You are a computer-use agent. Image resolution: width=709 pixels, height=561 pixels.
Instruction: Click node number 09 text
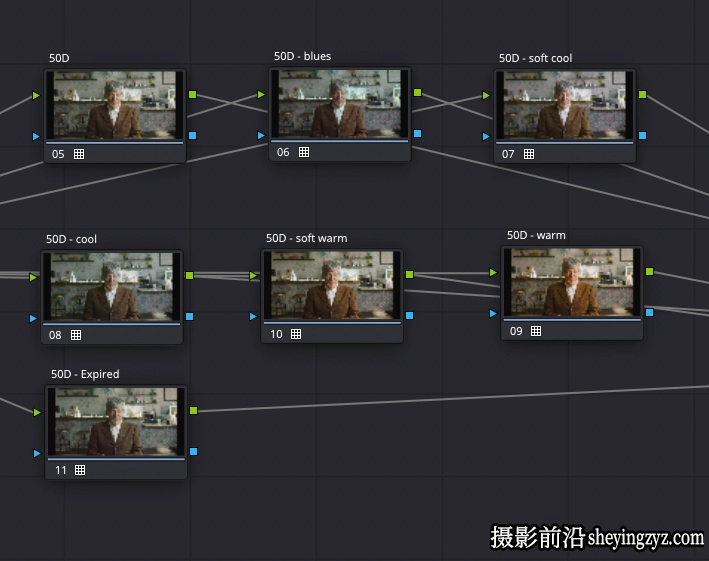[x=516, y=331]
